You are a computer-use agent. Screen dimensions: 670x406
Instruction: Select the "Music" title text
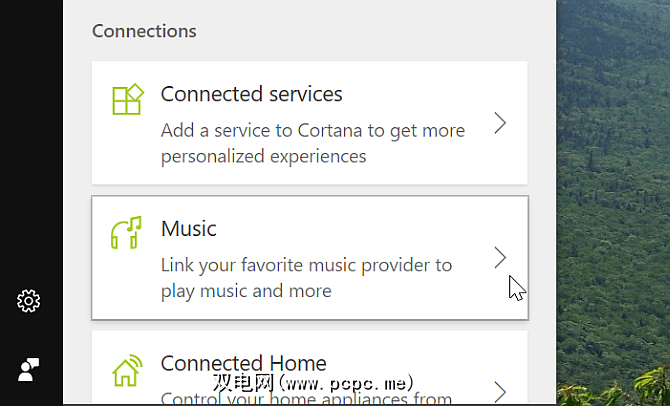coord(188,229)
